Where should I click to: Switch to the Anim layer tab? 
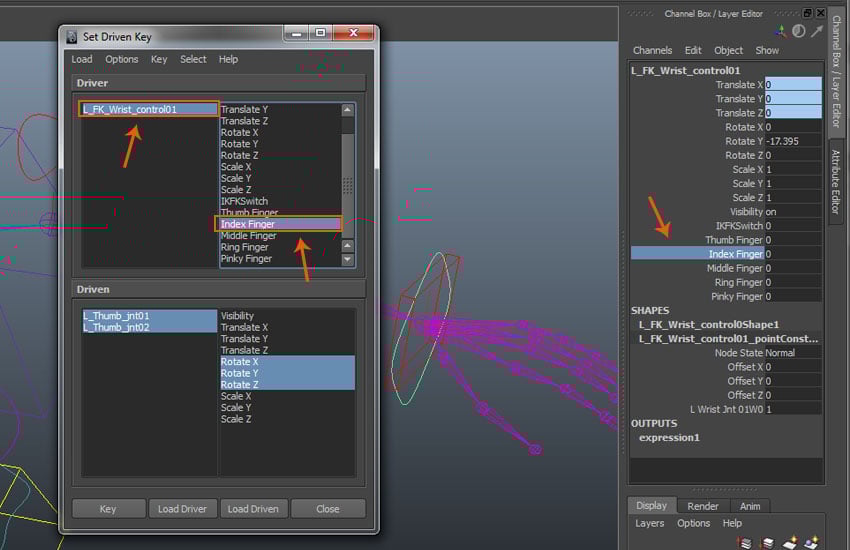point(750,506)
